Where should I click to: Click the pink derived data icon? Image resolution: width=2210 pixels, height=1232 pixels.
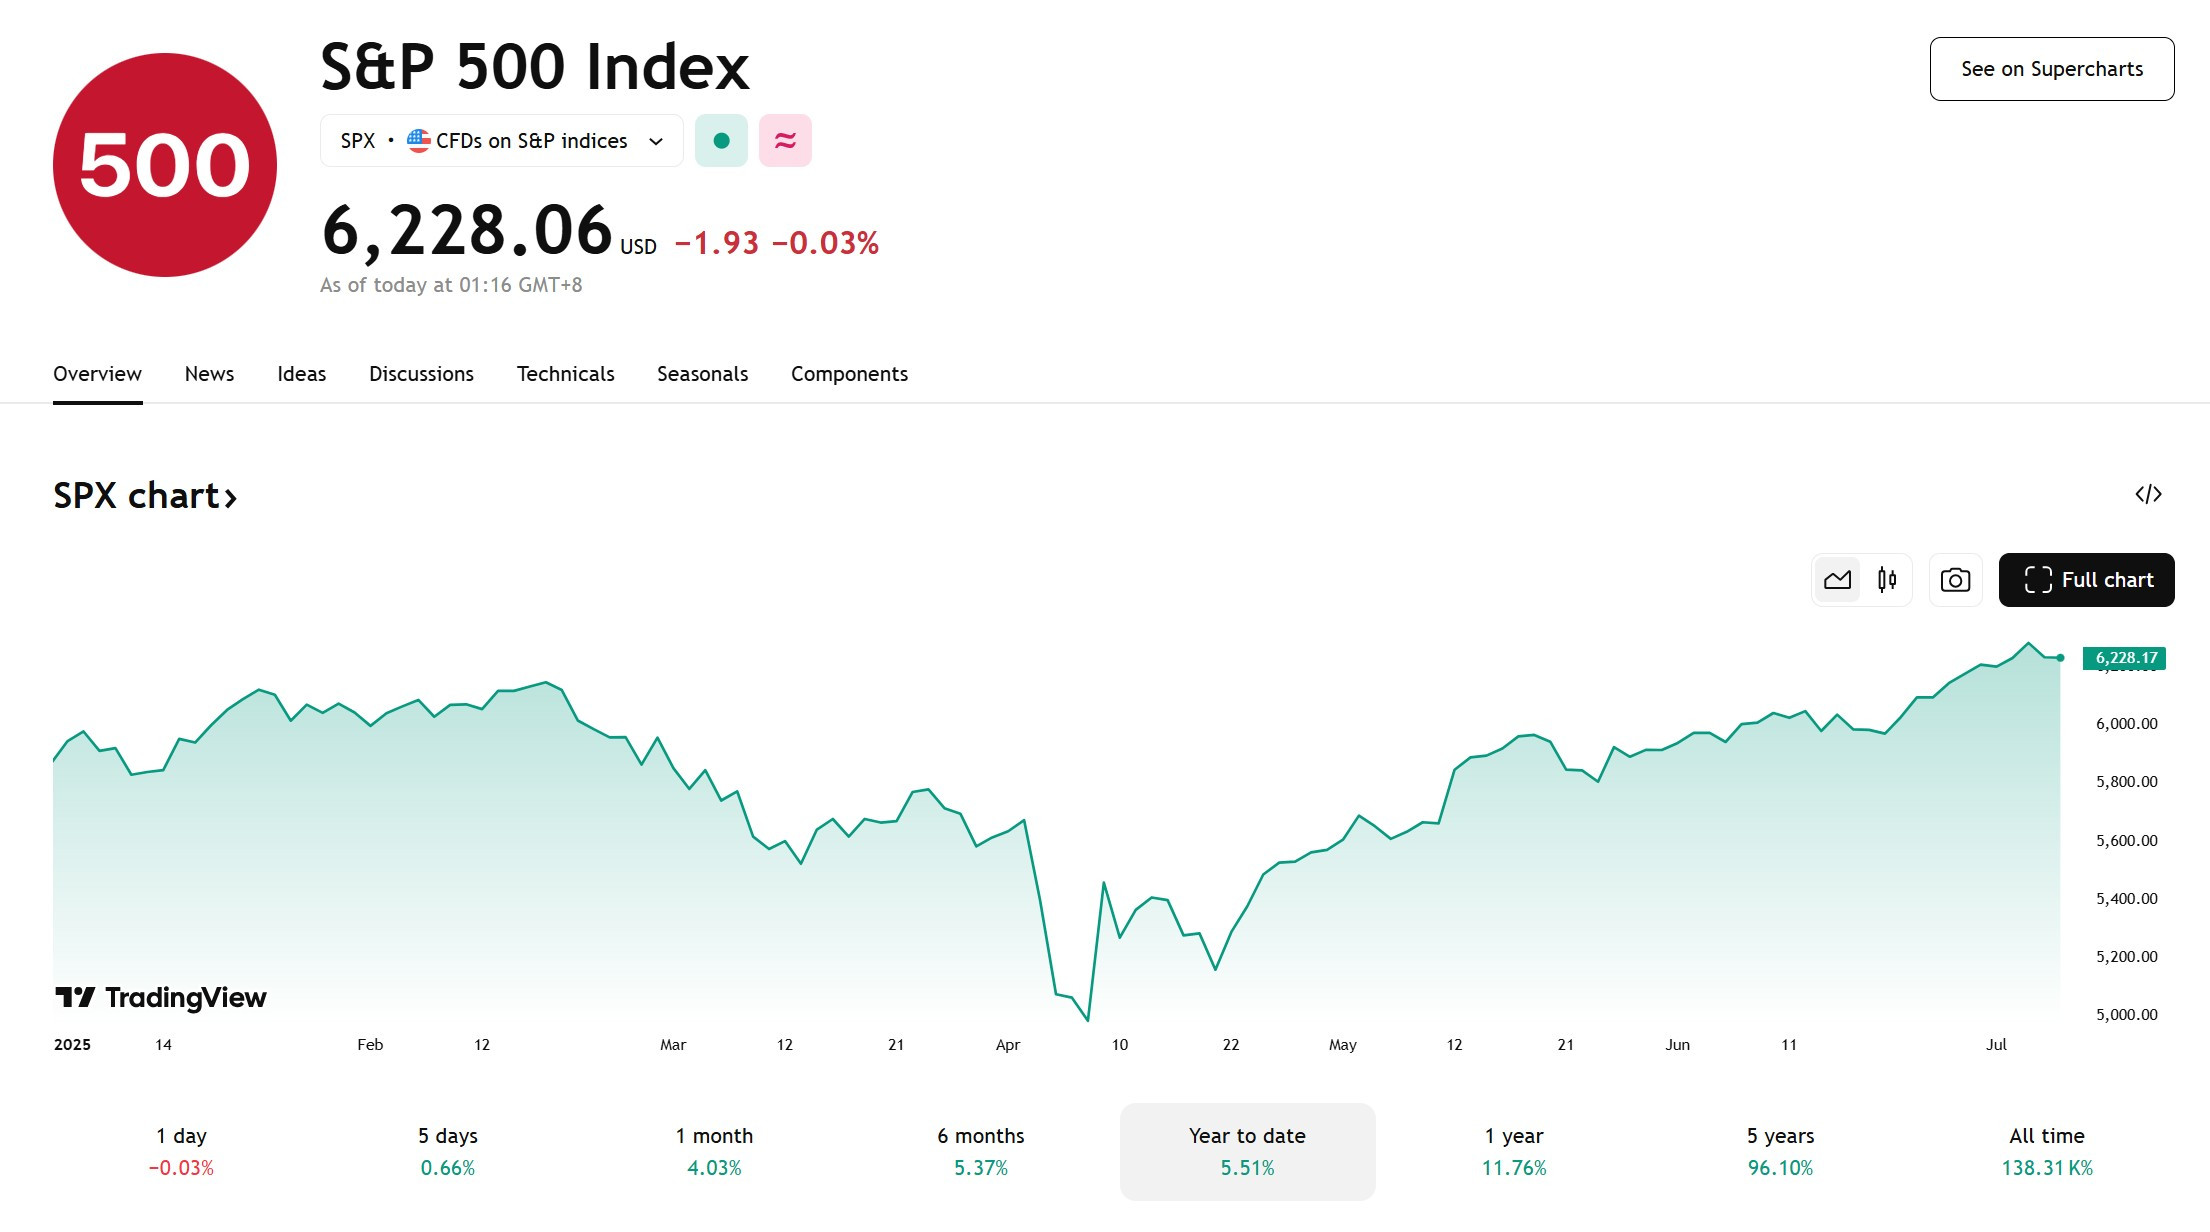point(785,141)
